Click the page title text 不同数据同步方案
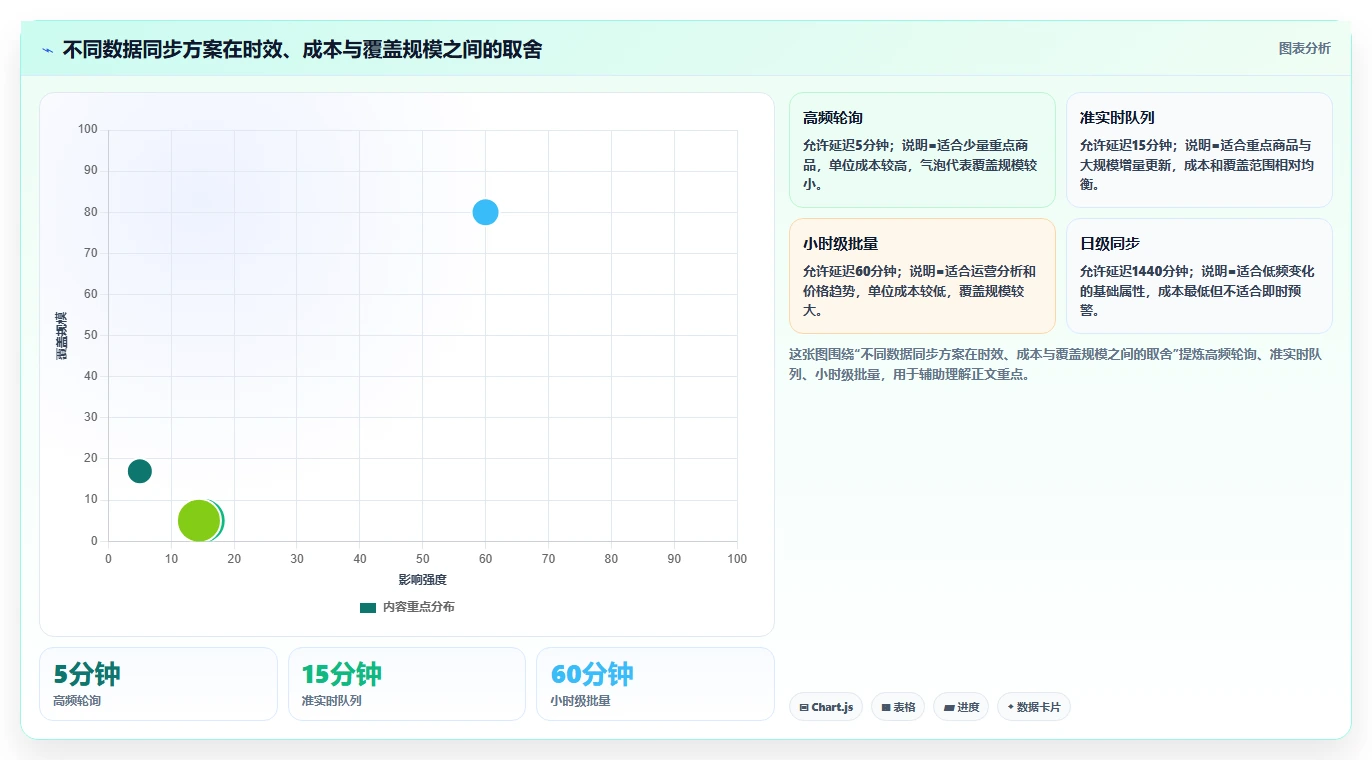1372x760 pixels. [x=302, y=49]
